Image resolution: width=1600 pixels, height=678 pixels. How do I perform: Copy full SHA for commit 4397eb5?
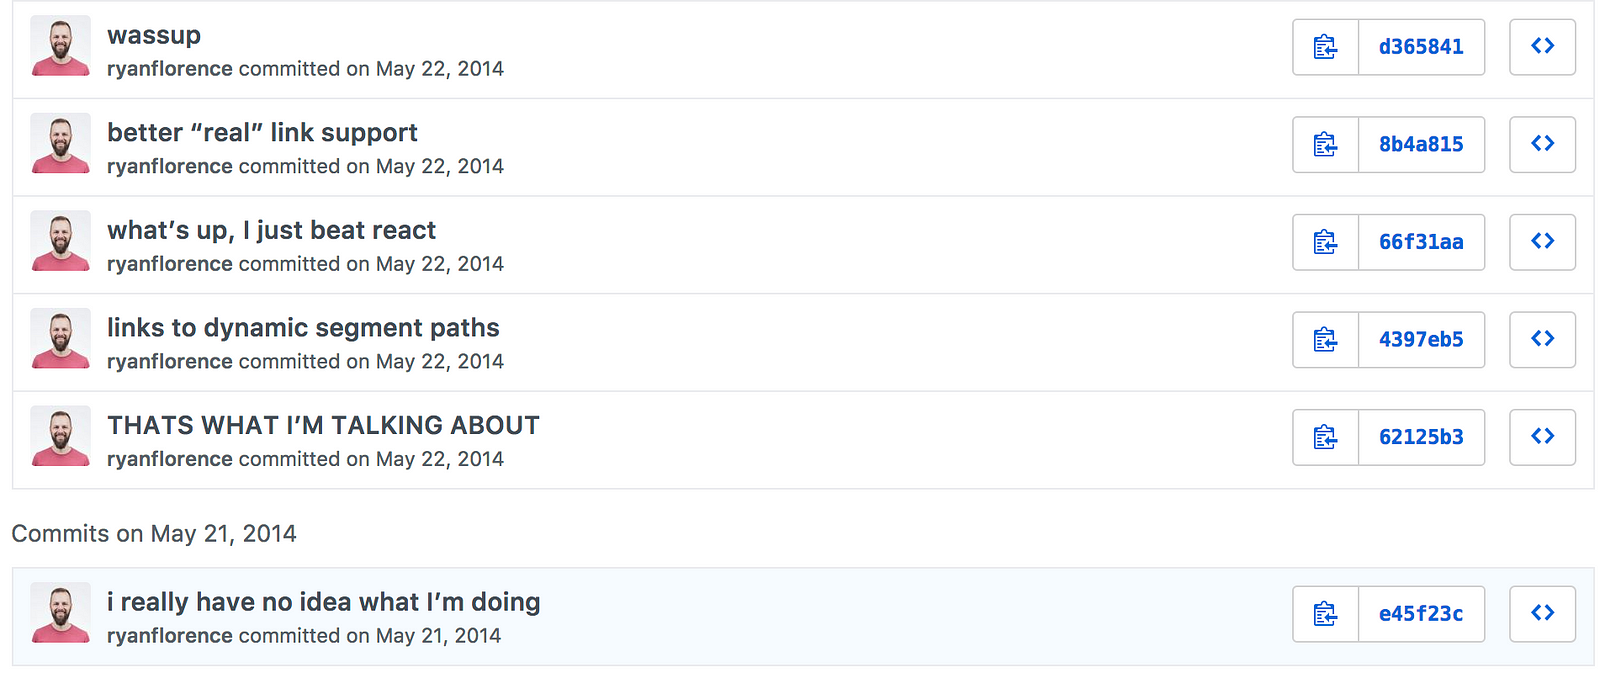tap(1326, 339)
